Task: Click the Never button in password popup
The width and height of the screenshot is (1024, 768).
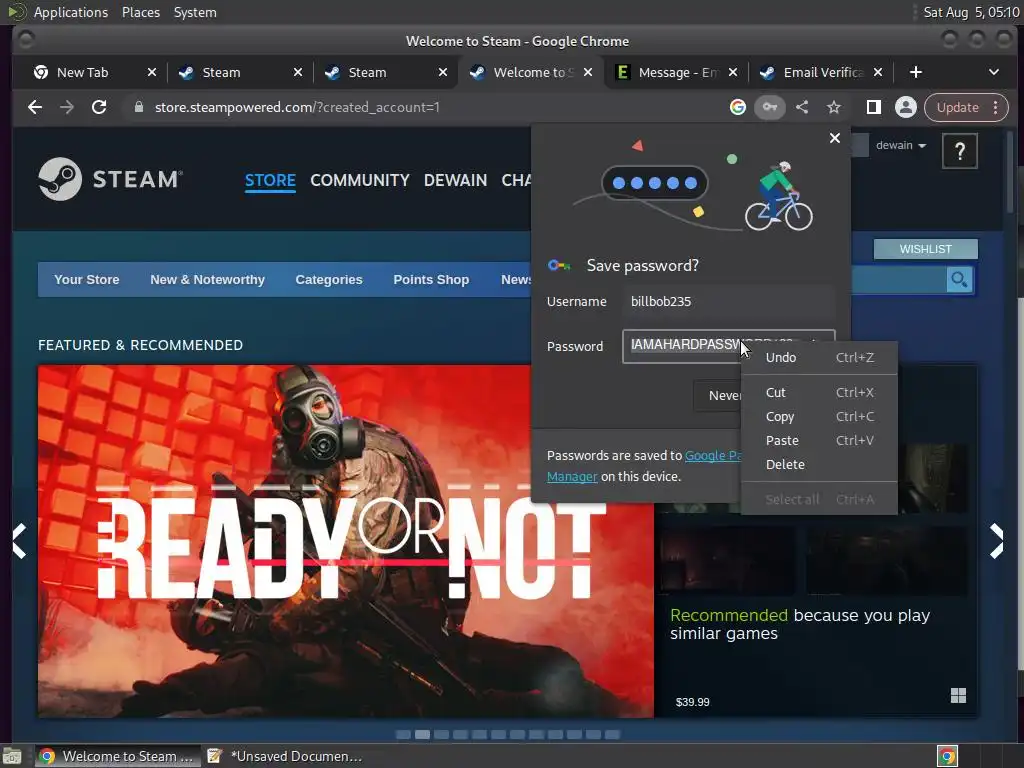Action: [x=718, y=395]
